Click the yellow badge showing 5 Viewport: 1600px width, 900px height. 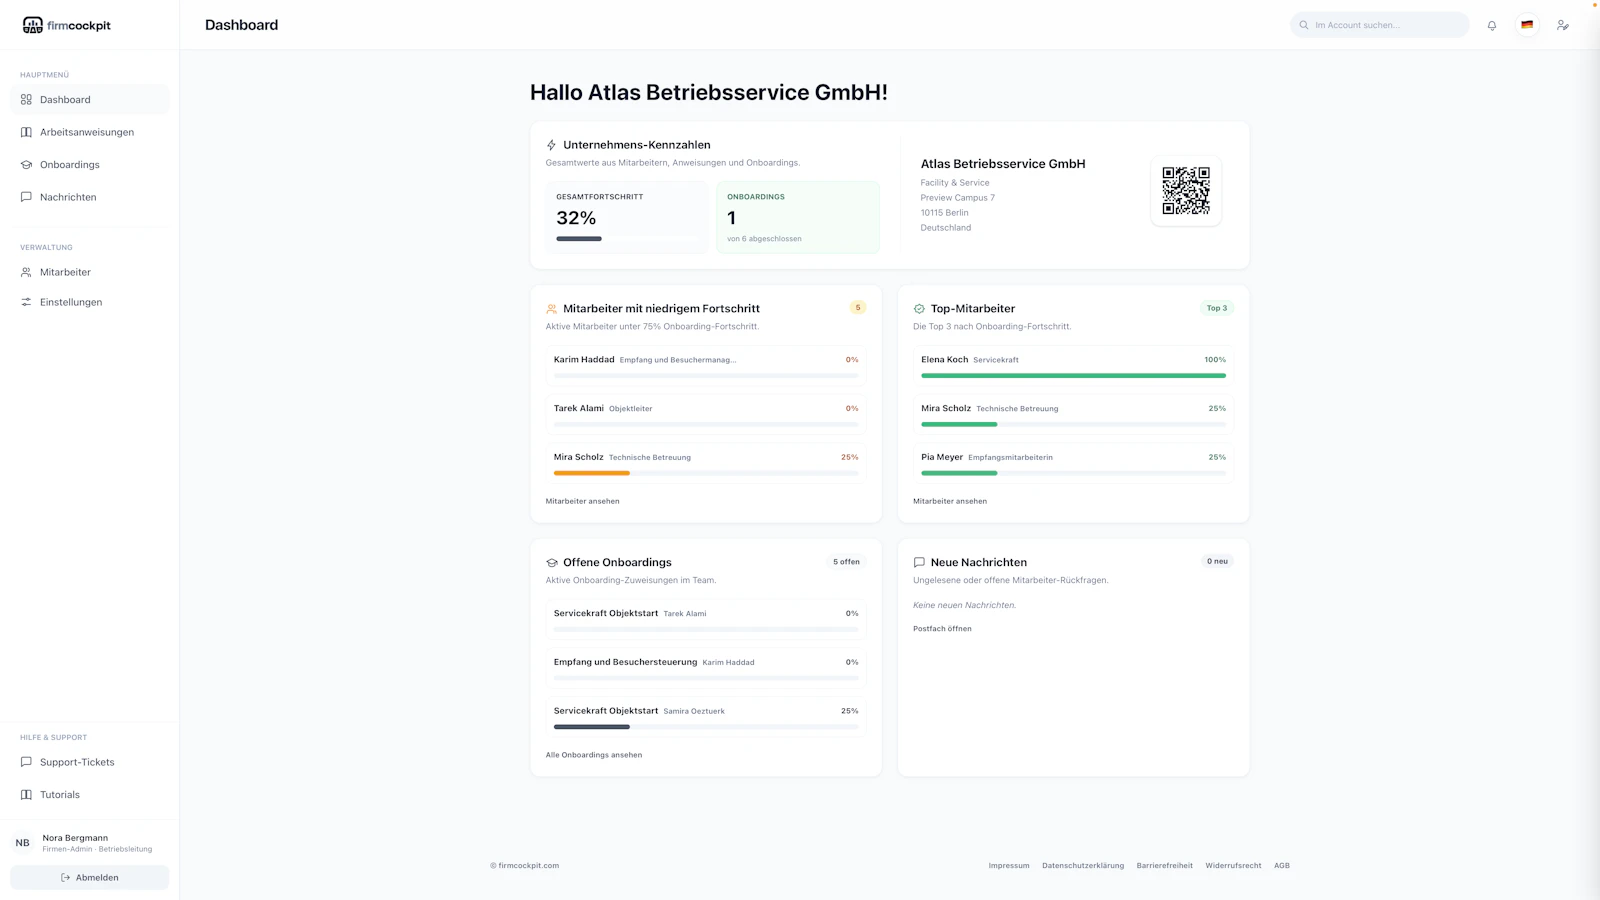pos(858,308)
